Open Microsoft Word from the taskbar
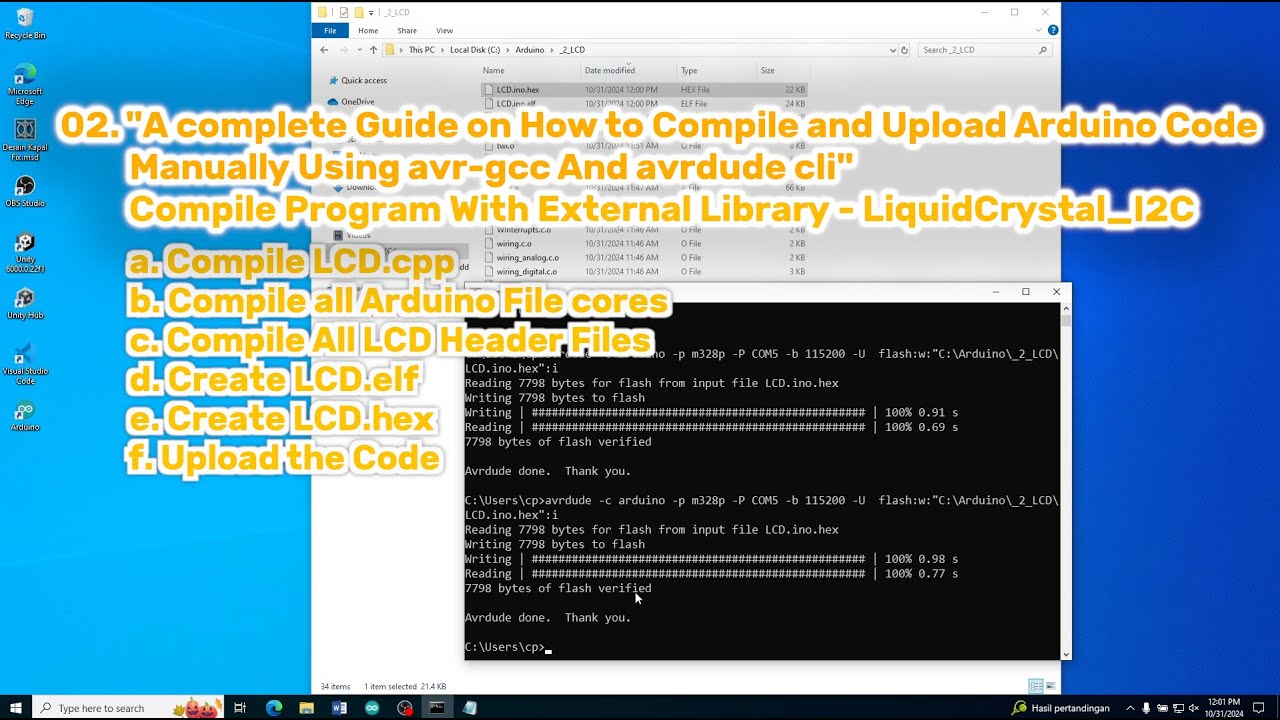 pos(339,708)
